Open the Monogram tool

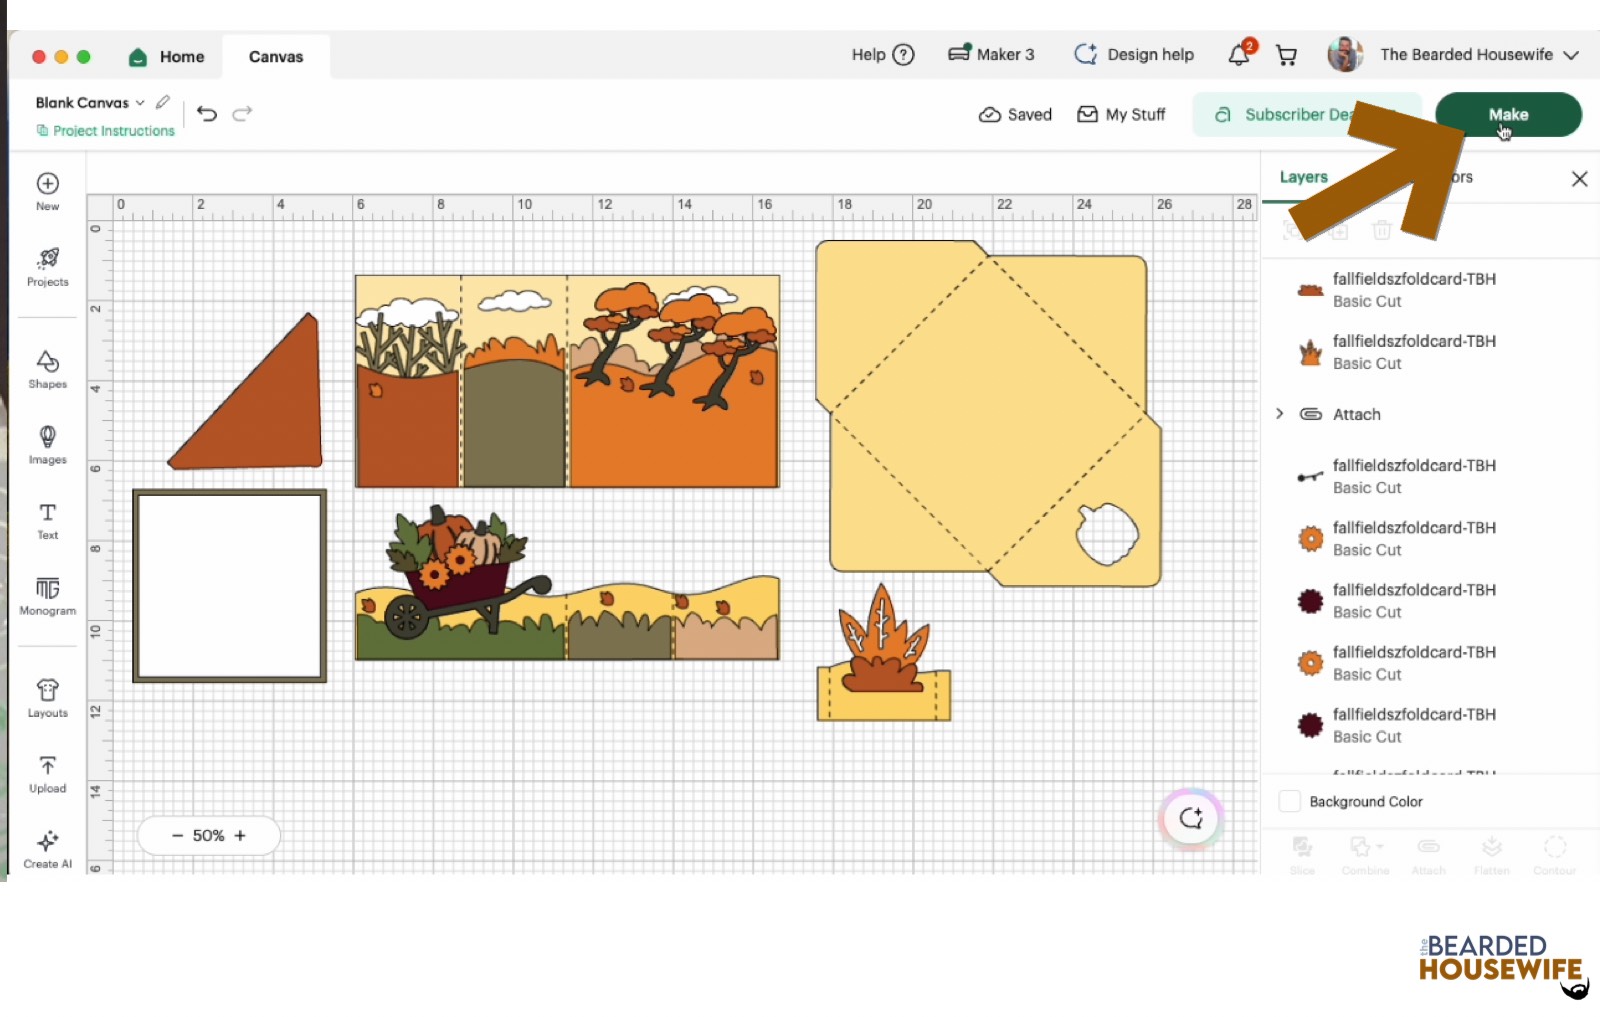[x=47, y=596]
